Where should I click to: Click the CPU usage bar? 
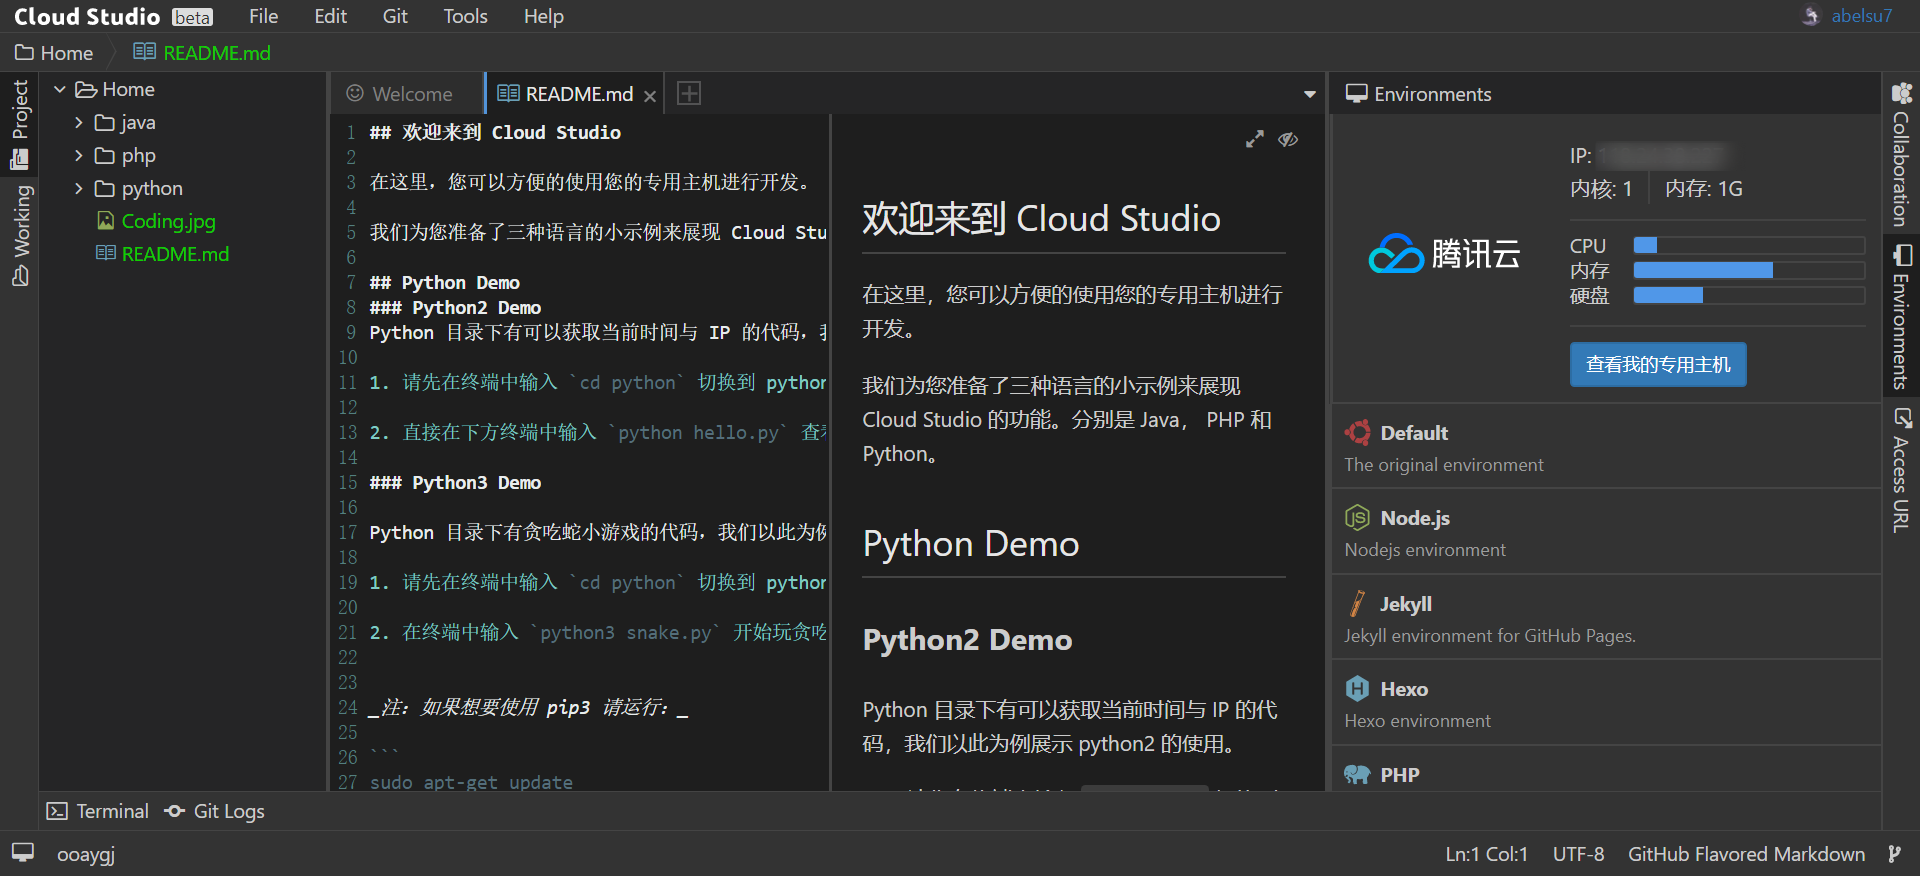tap(1748, 245)
